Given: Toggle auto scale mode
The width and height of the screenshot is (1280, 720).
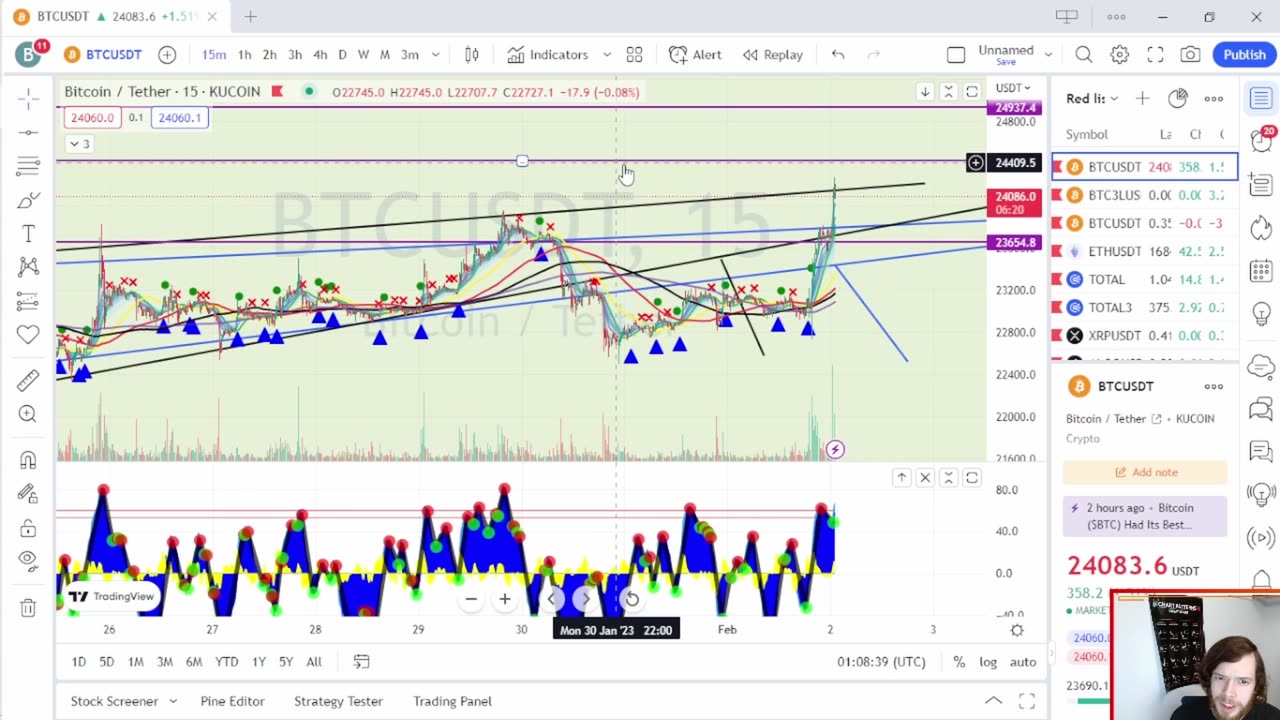Looking at the screenshot, I should [x=1022, y=662].
